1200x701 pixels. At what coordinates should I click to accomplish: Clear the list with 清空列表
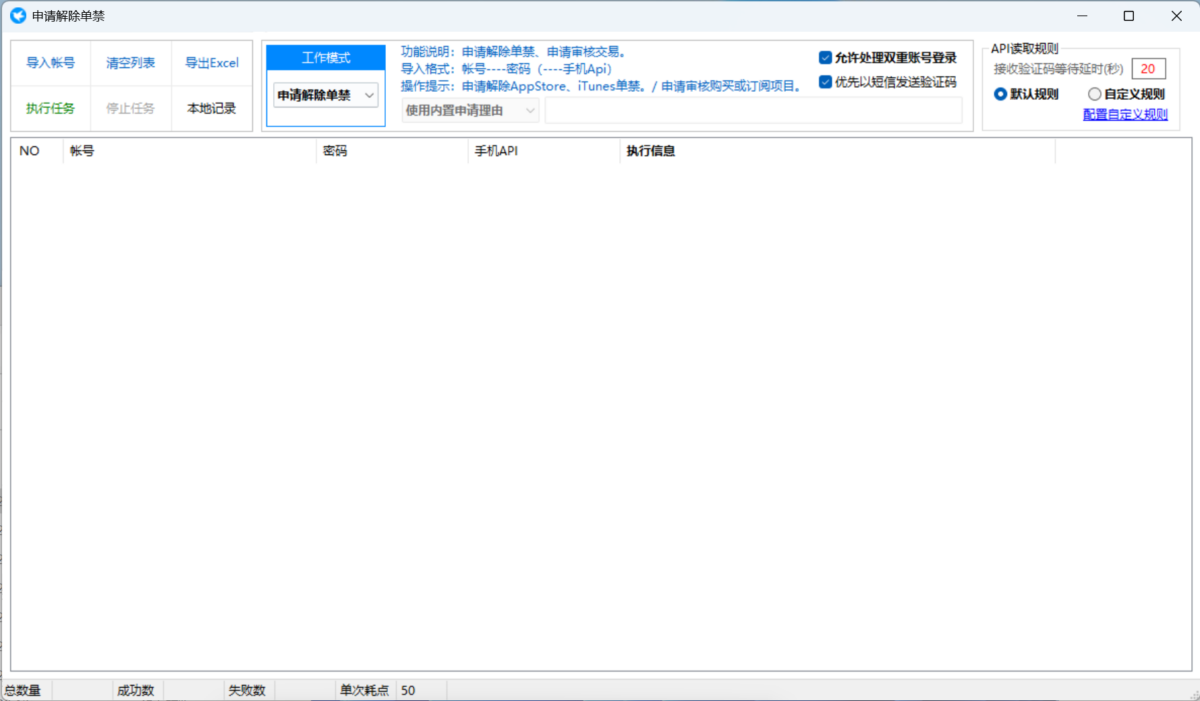(131, 63)
